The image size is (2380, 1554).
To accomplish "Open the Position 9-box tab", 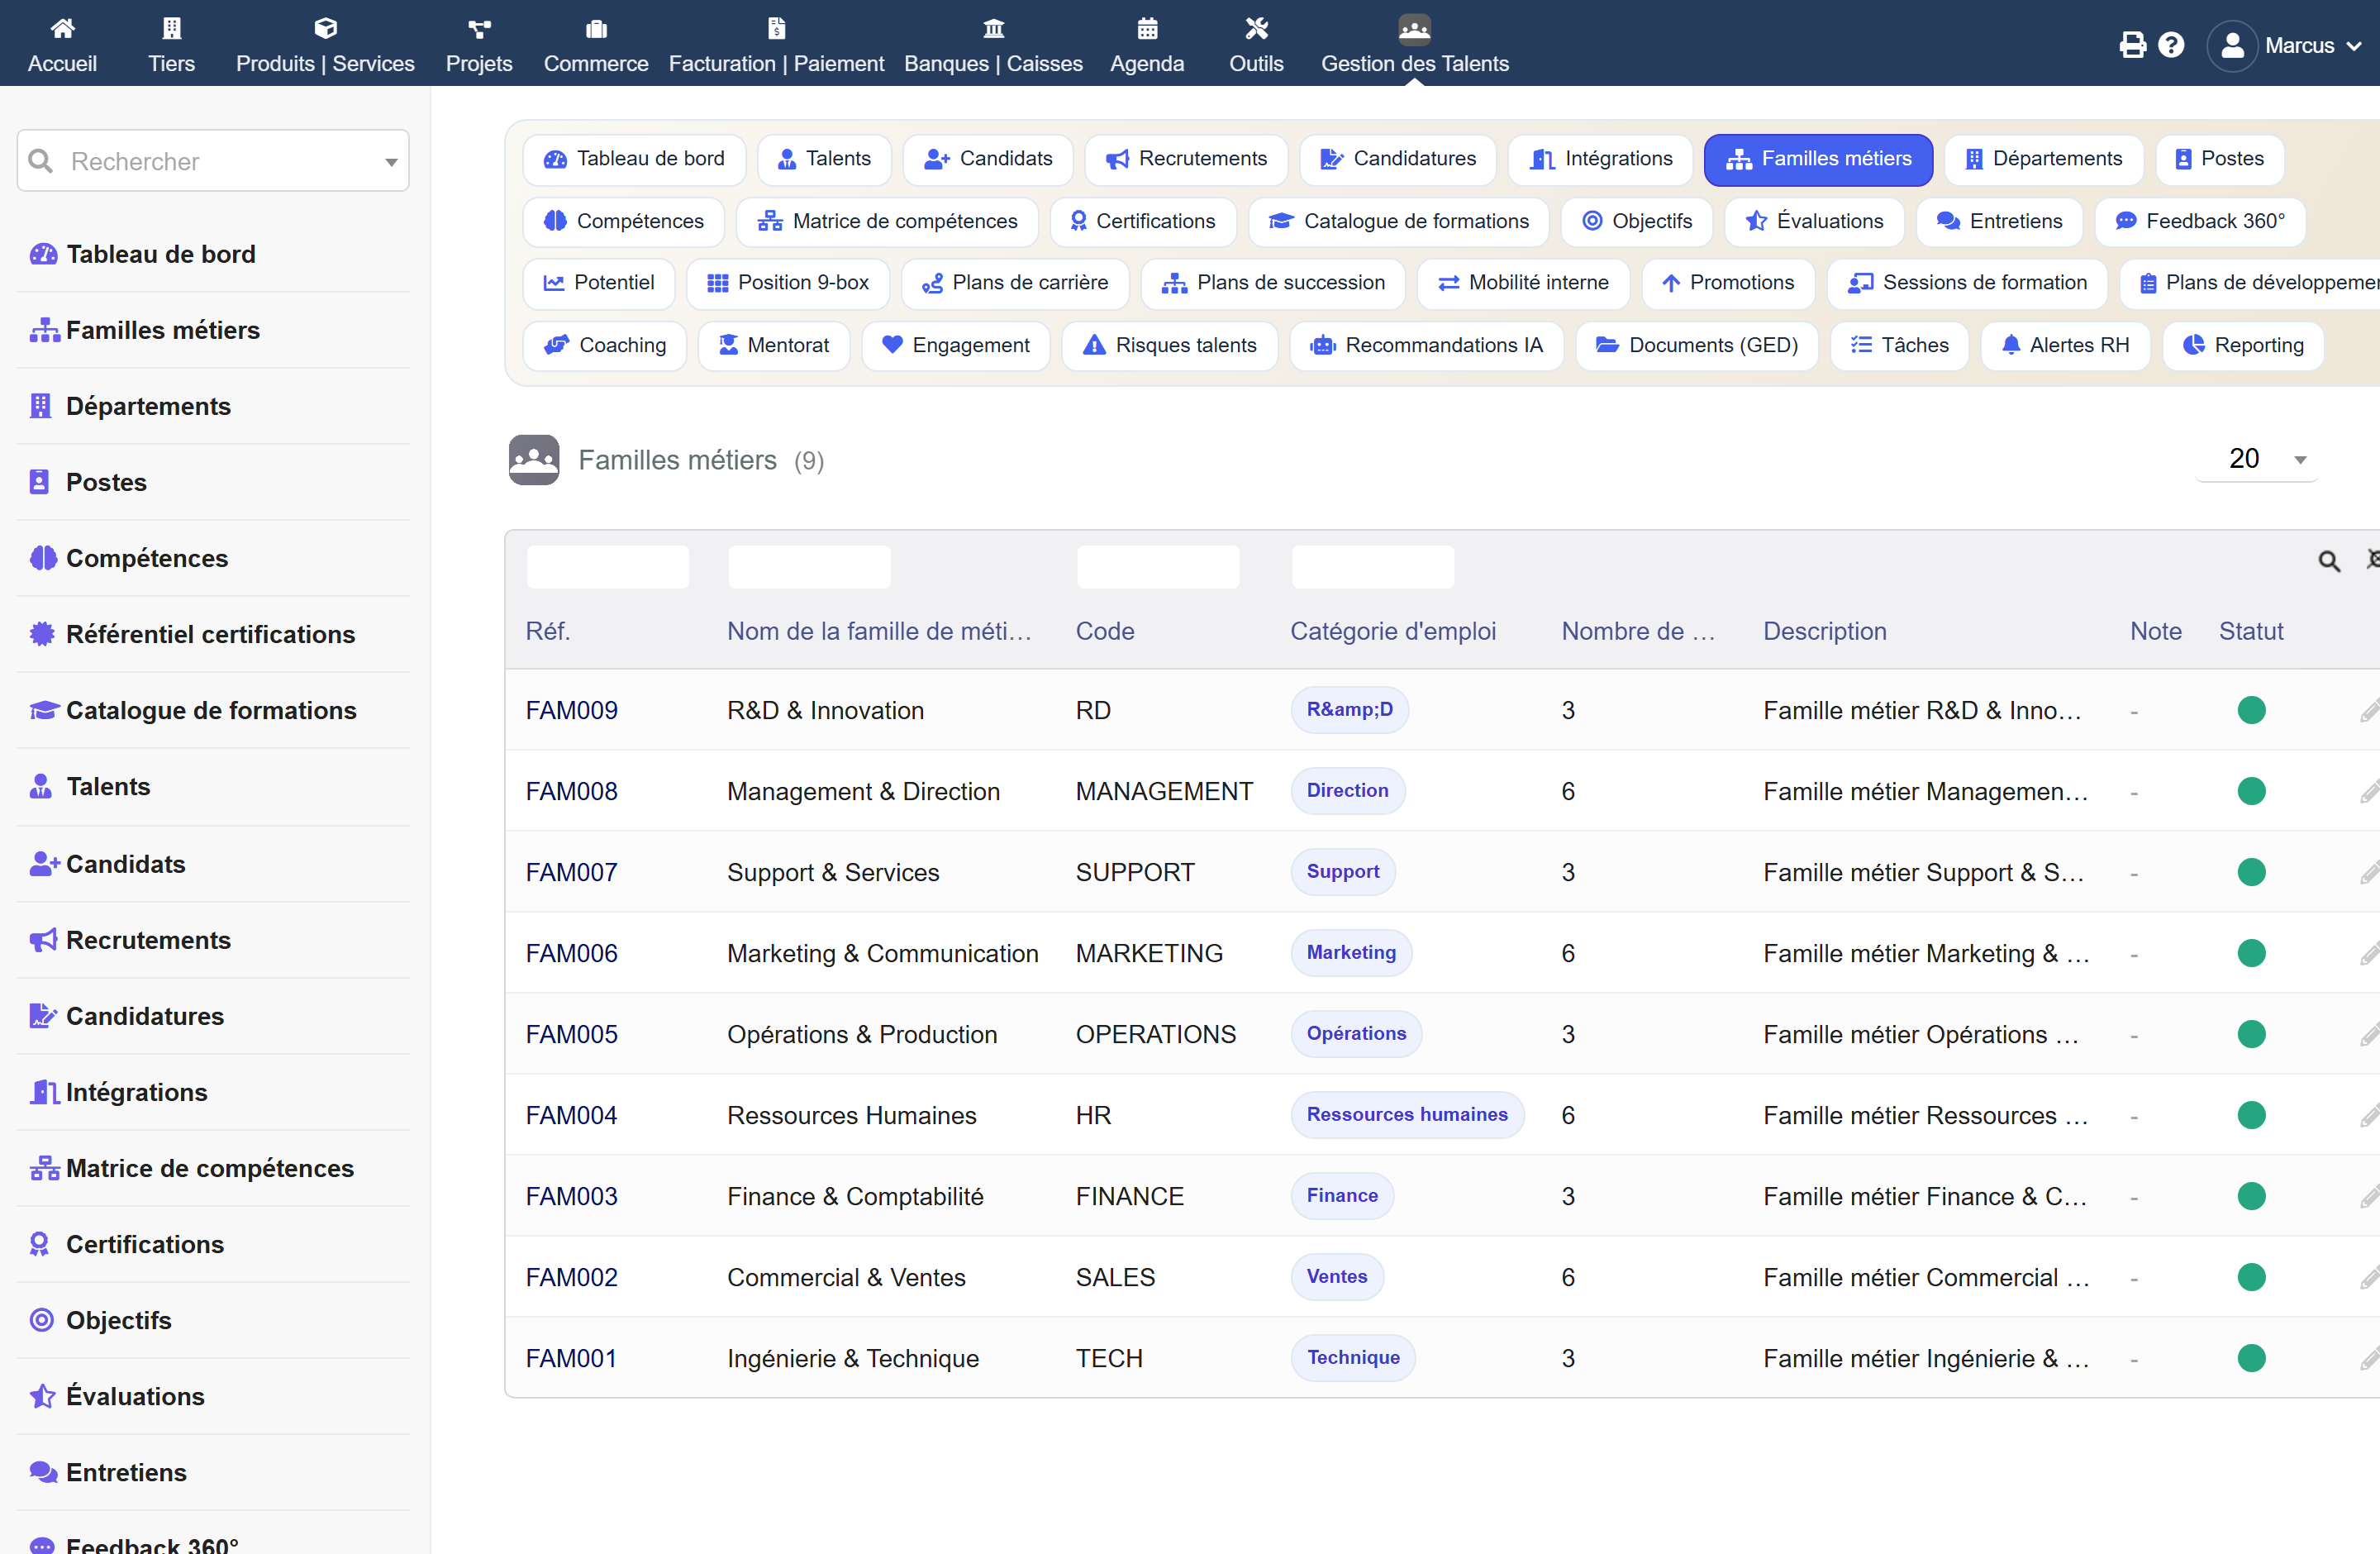I will (787, 283).
